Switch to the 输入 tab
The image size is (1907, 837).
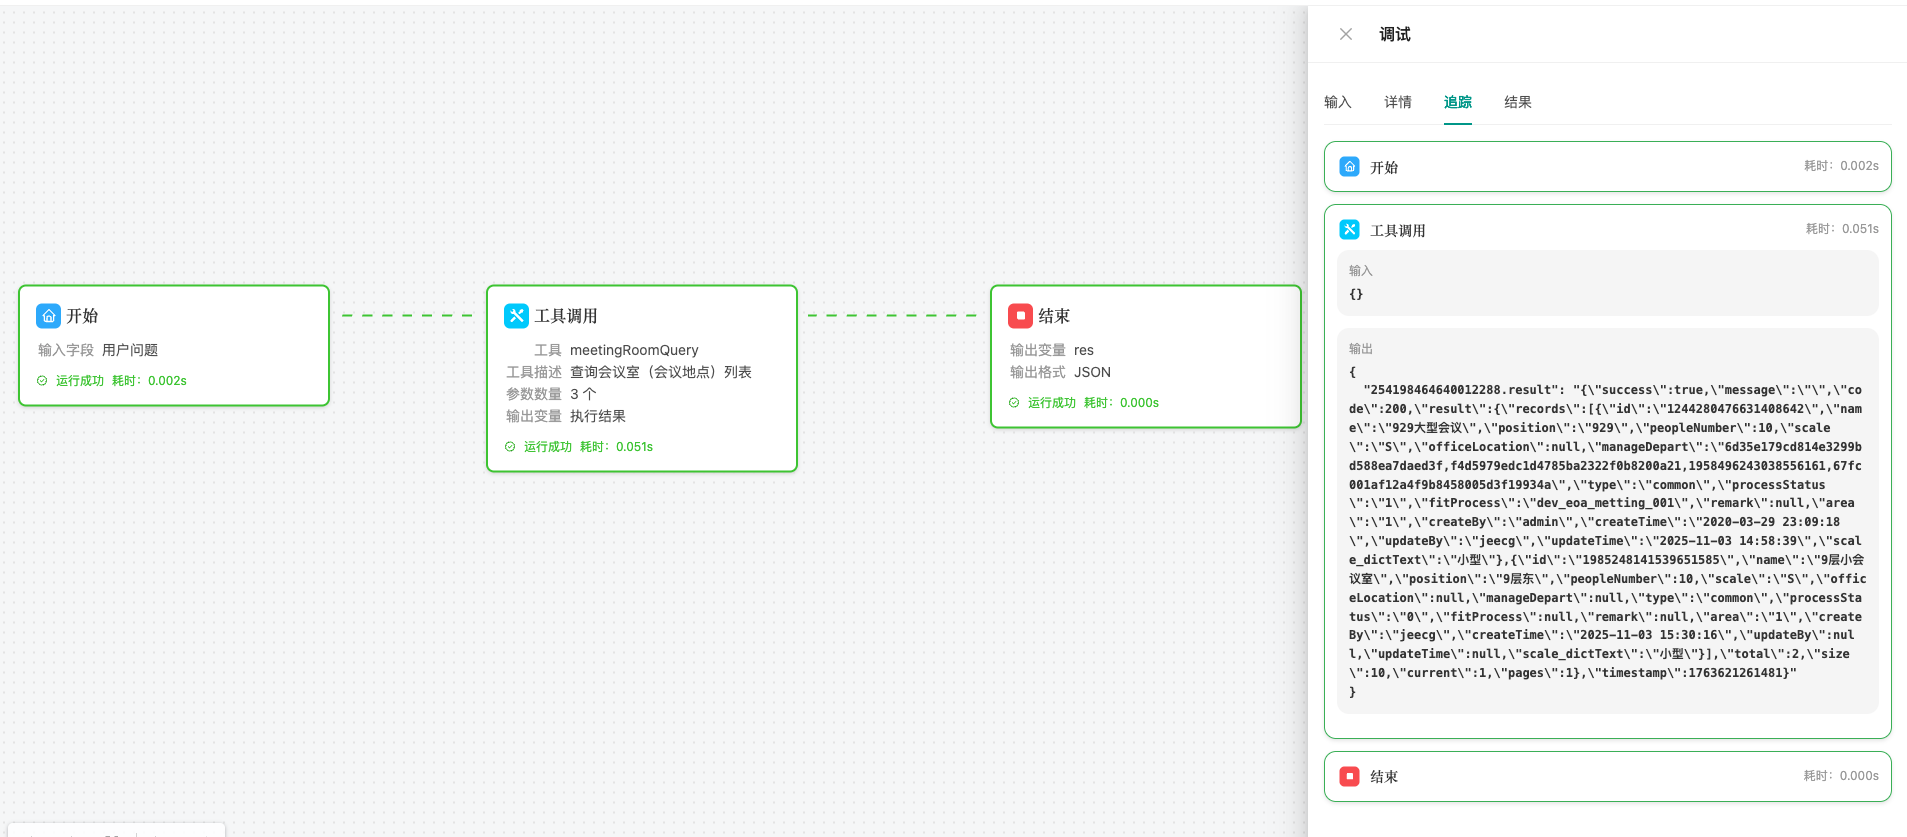[x=1337, y=102]
